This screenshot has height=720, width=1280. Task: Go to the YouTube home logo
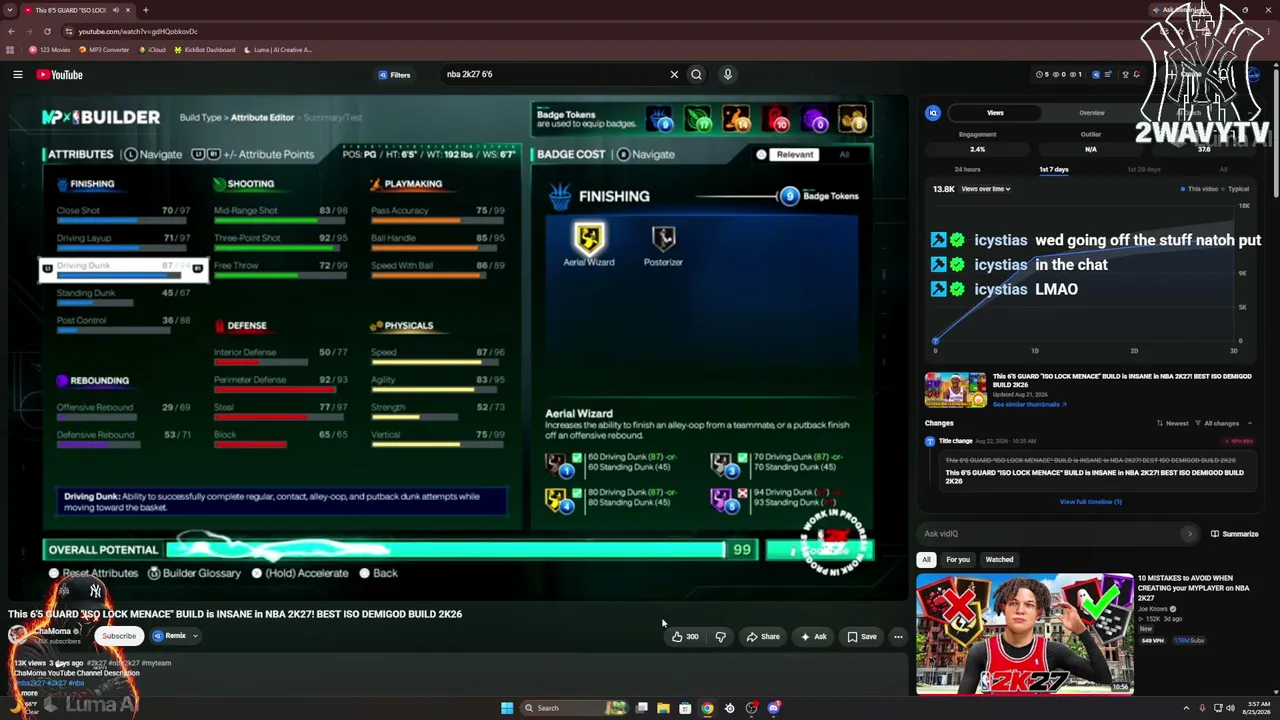tap(60, 74)
